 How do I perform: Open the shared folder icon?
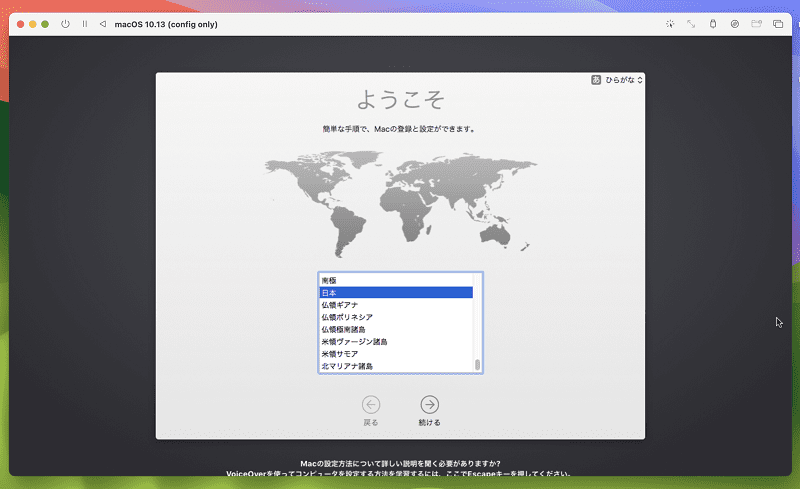756,24
